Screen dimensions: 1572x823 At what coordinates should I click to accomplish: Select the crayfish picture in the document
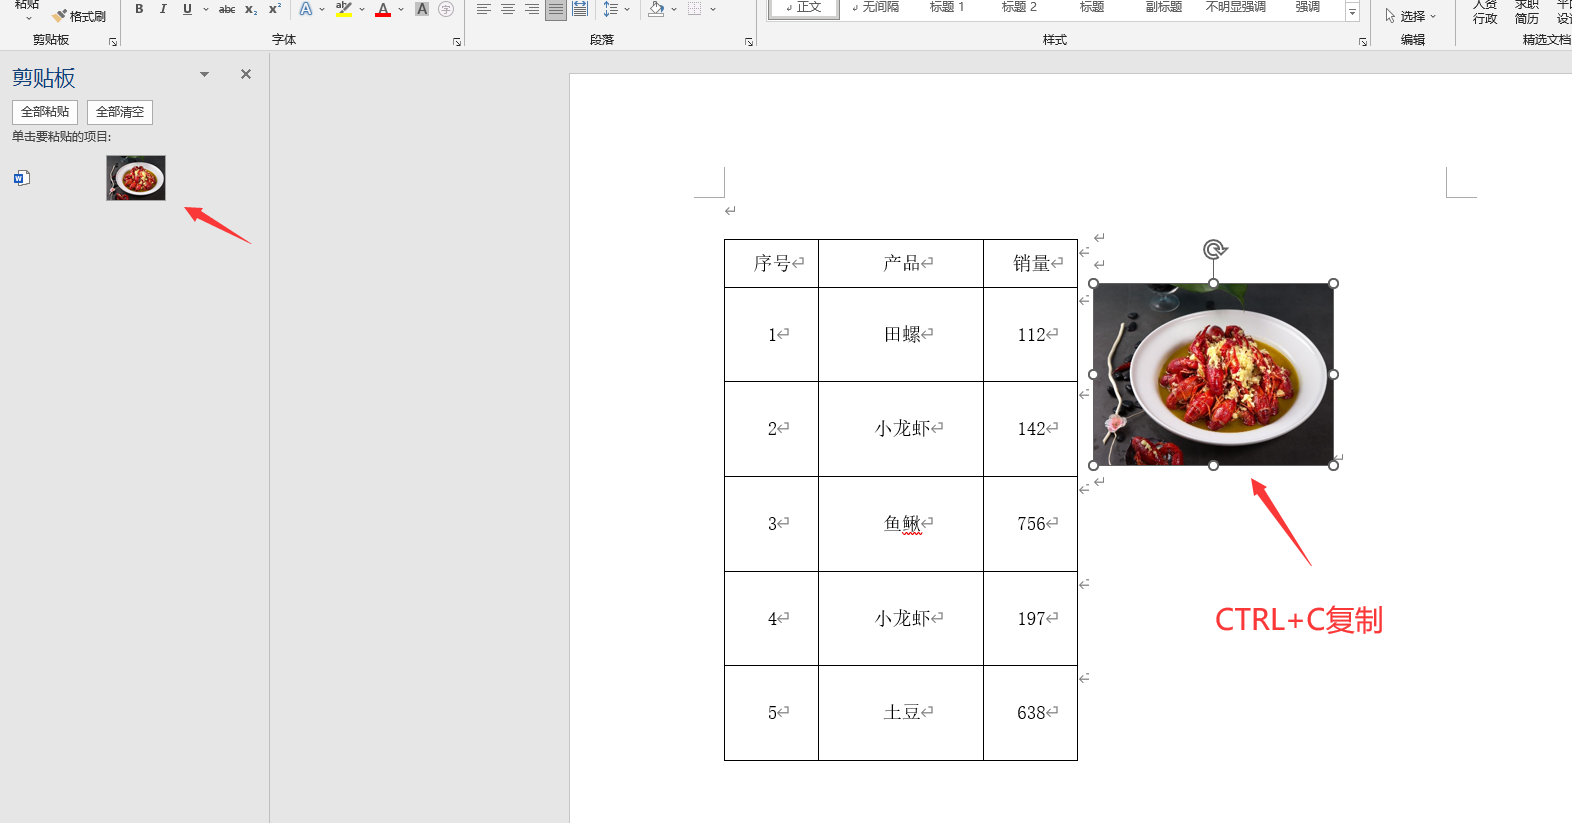1213,374
